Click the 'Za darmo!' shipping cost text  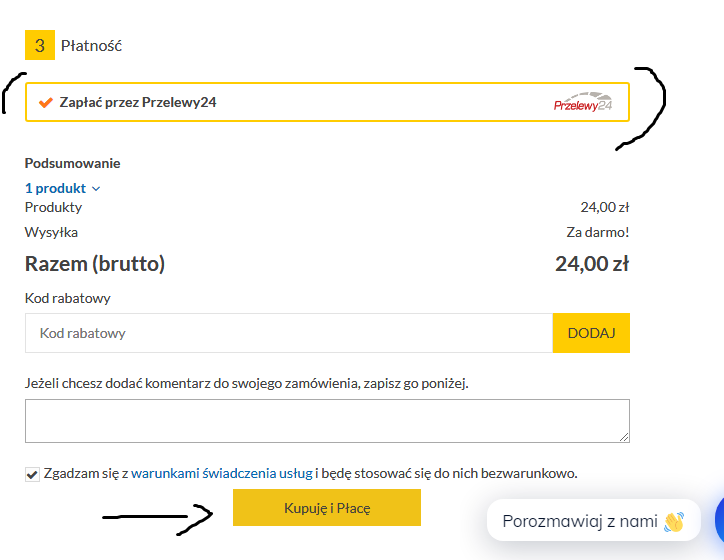coord(597,232)
